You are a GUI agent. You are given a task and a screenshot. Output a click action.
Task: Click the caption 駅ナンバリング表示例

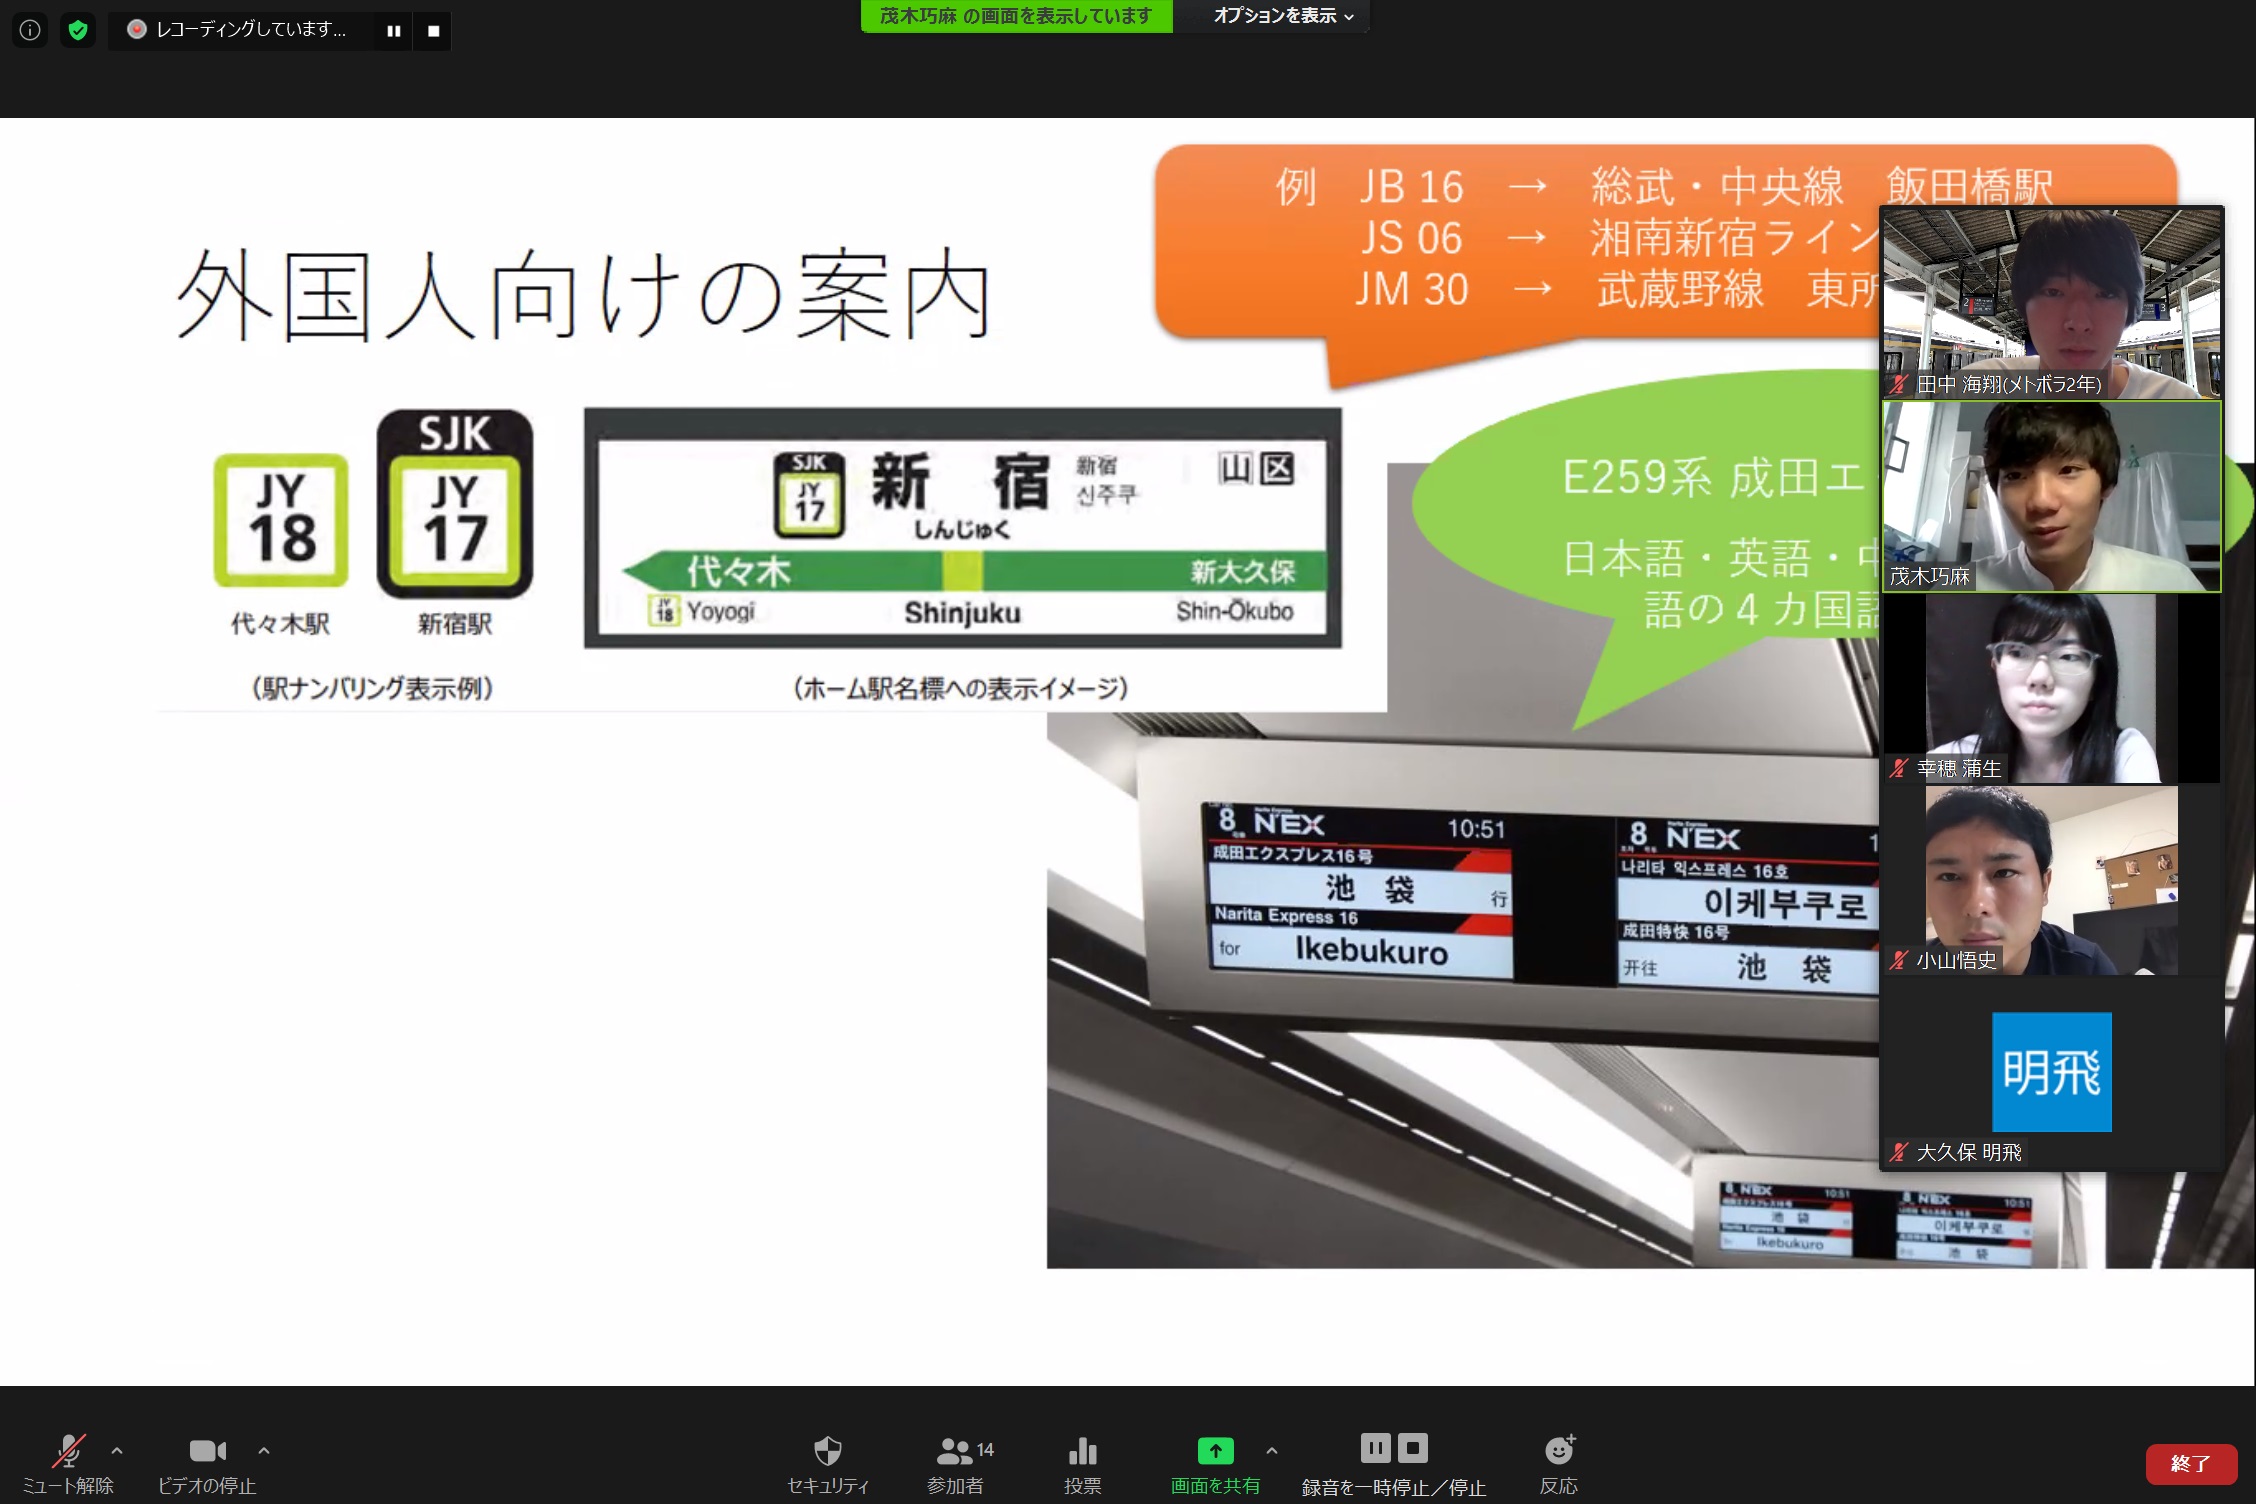[x=373, y=688]
